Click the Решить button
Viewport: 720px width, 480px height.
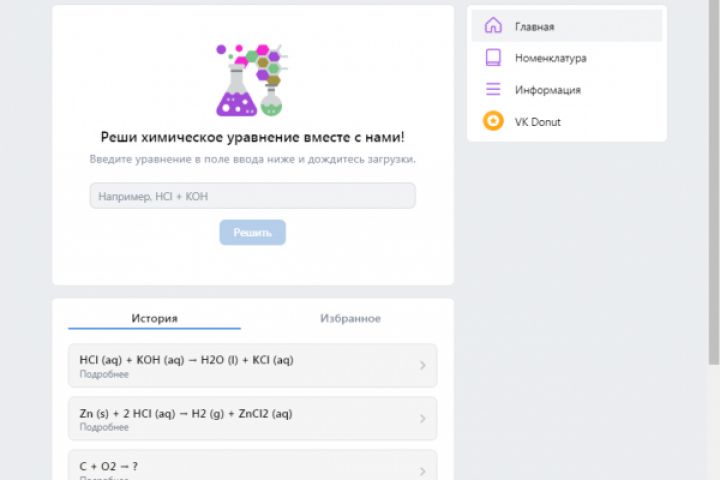pos(253,232)
